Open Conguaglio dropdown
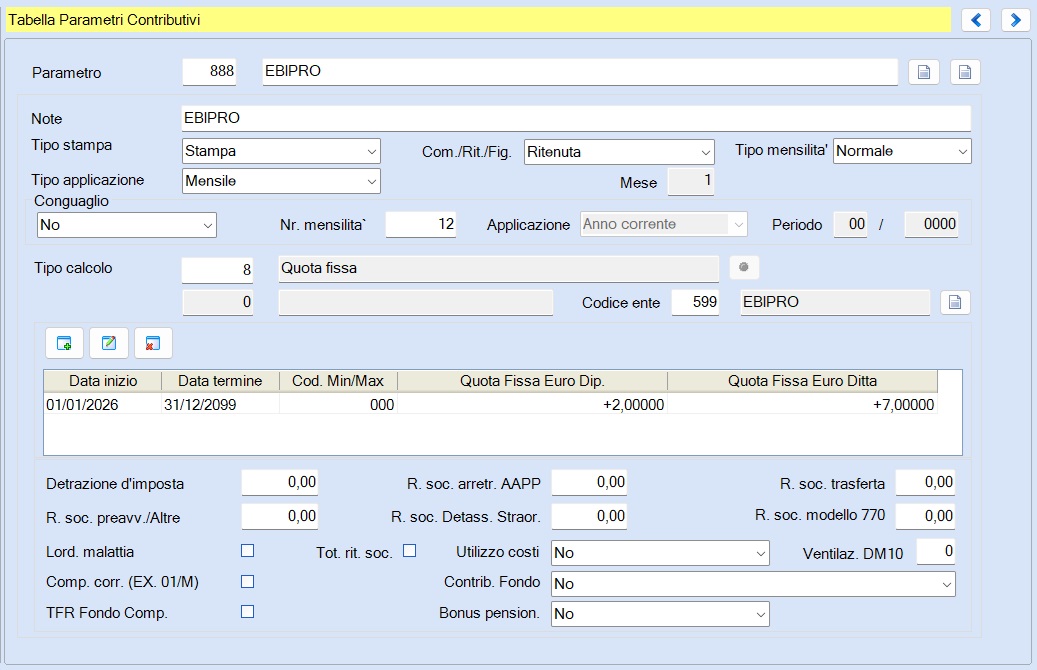 point(126,225)
